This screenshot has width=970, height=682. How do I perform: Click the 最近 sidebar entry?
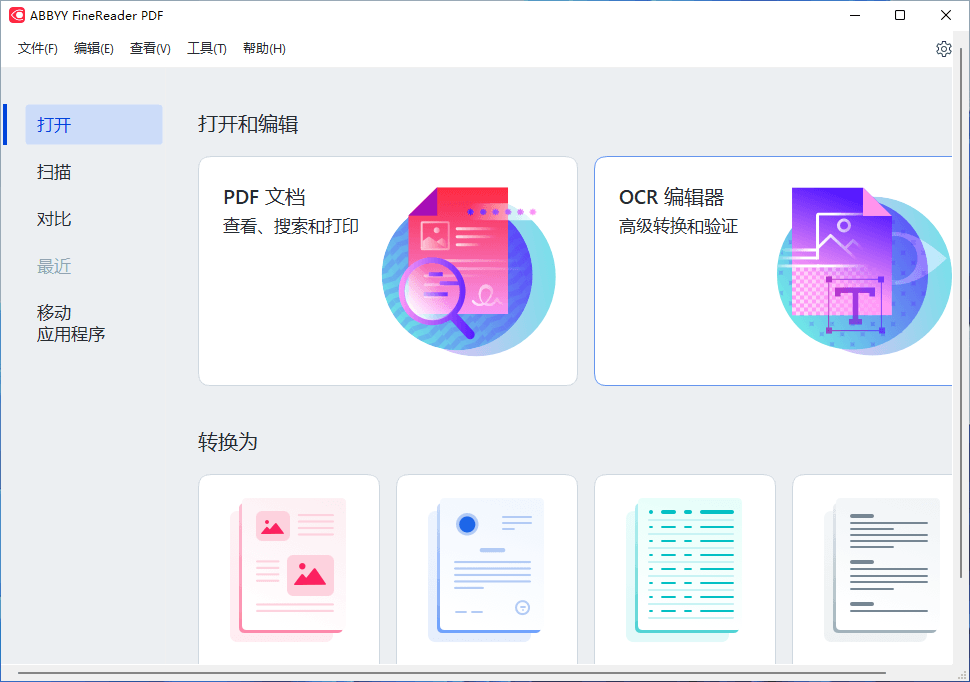click(53, 266)
